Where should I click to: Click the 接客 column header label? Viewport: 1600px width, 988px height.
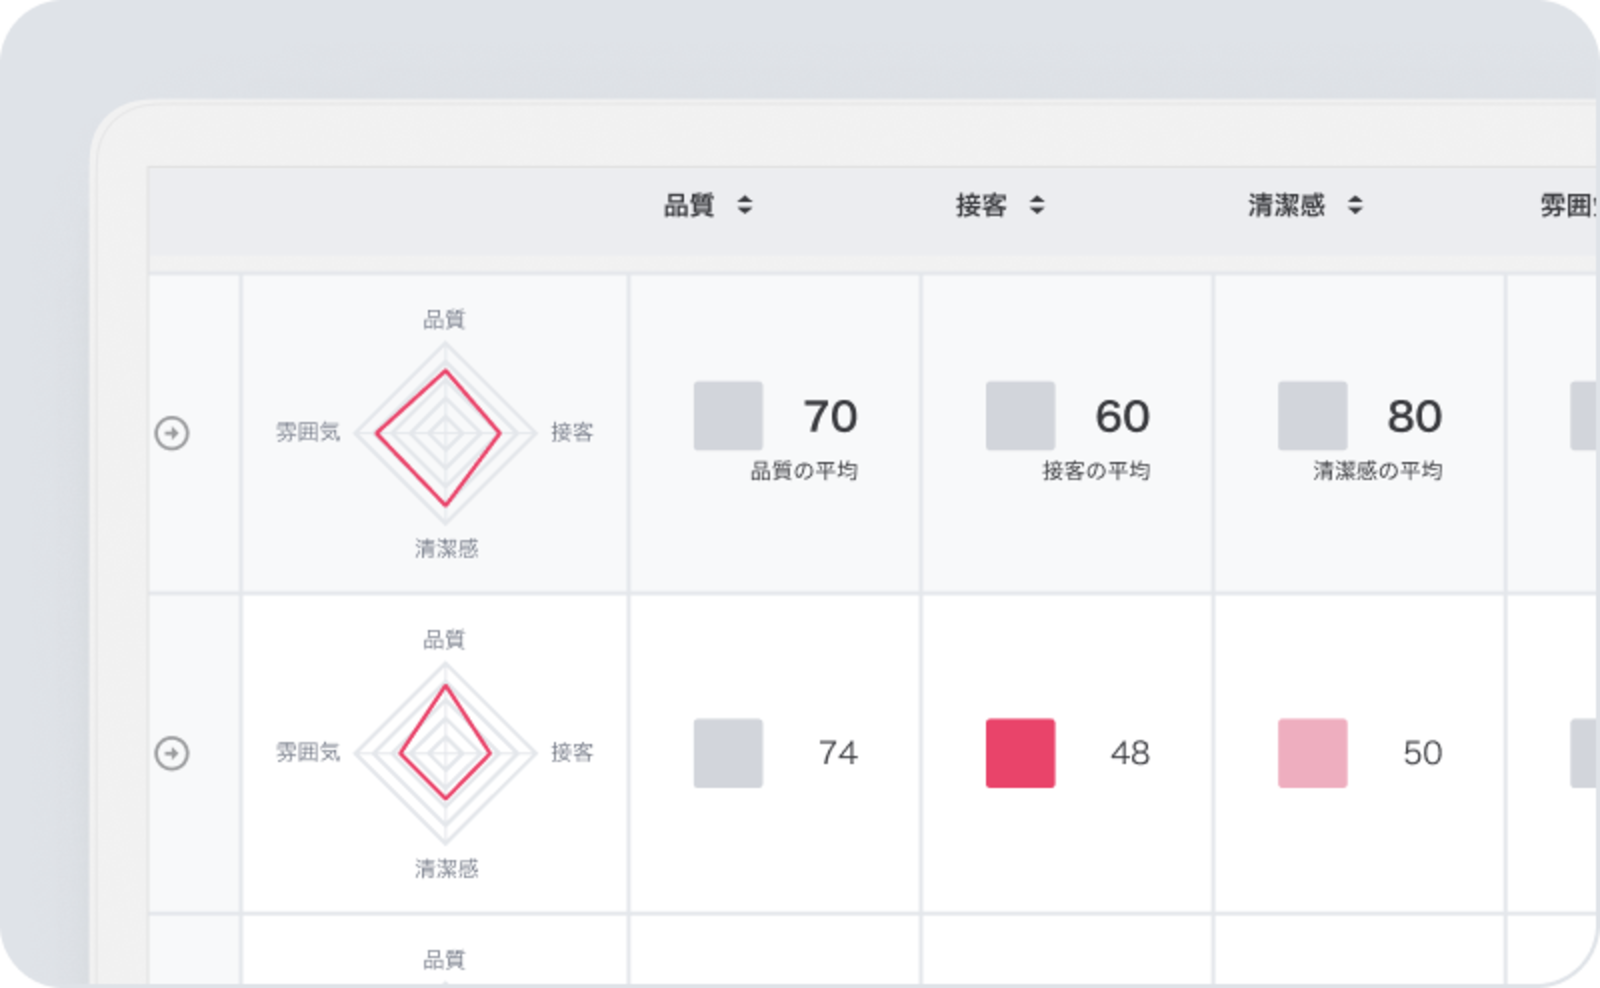coord(981,206)
